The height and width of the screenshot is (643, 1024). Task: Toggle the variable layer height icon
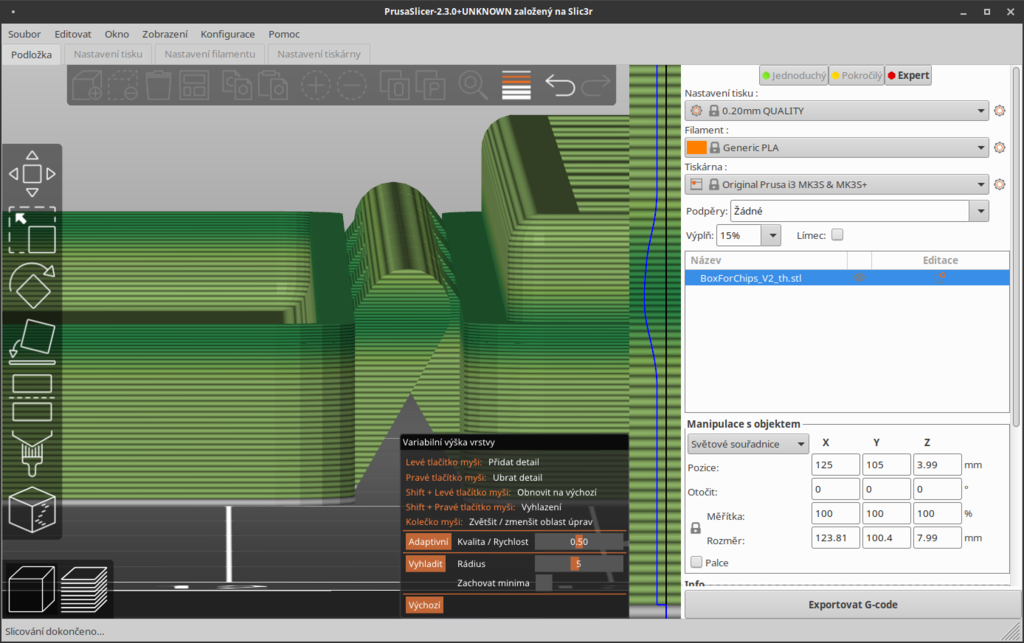(x=516, y=87)
